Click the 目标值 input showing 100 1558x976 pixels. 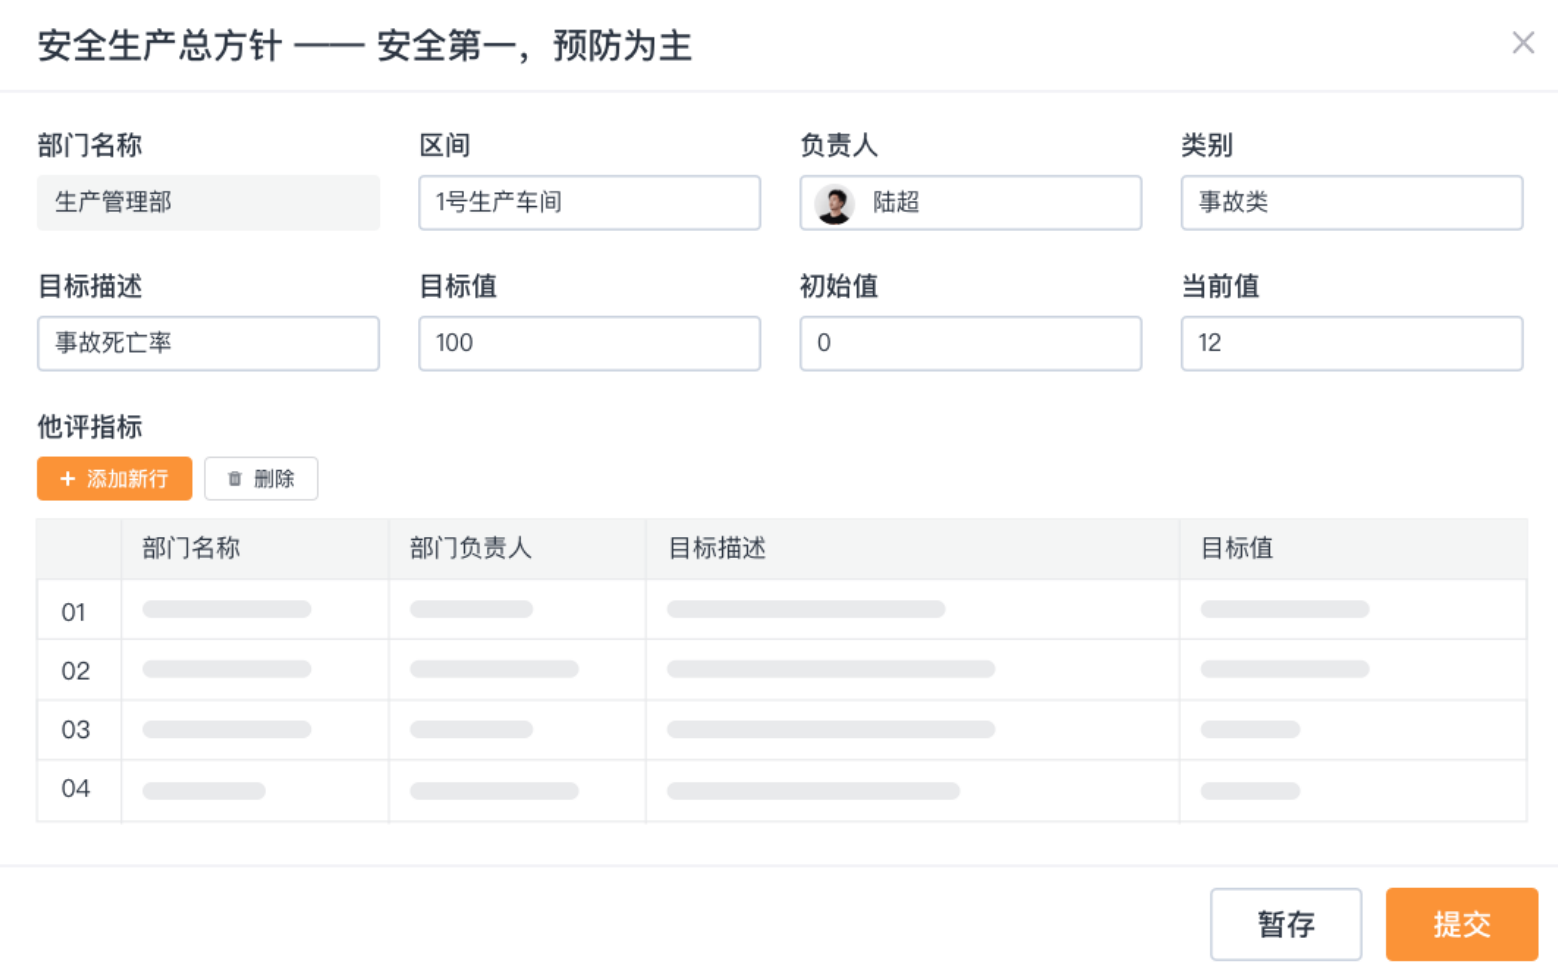589,343
